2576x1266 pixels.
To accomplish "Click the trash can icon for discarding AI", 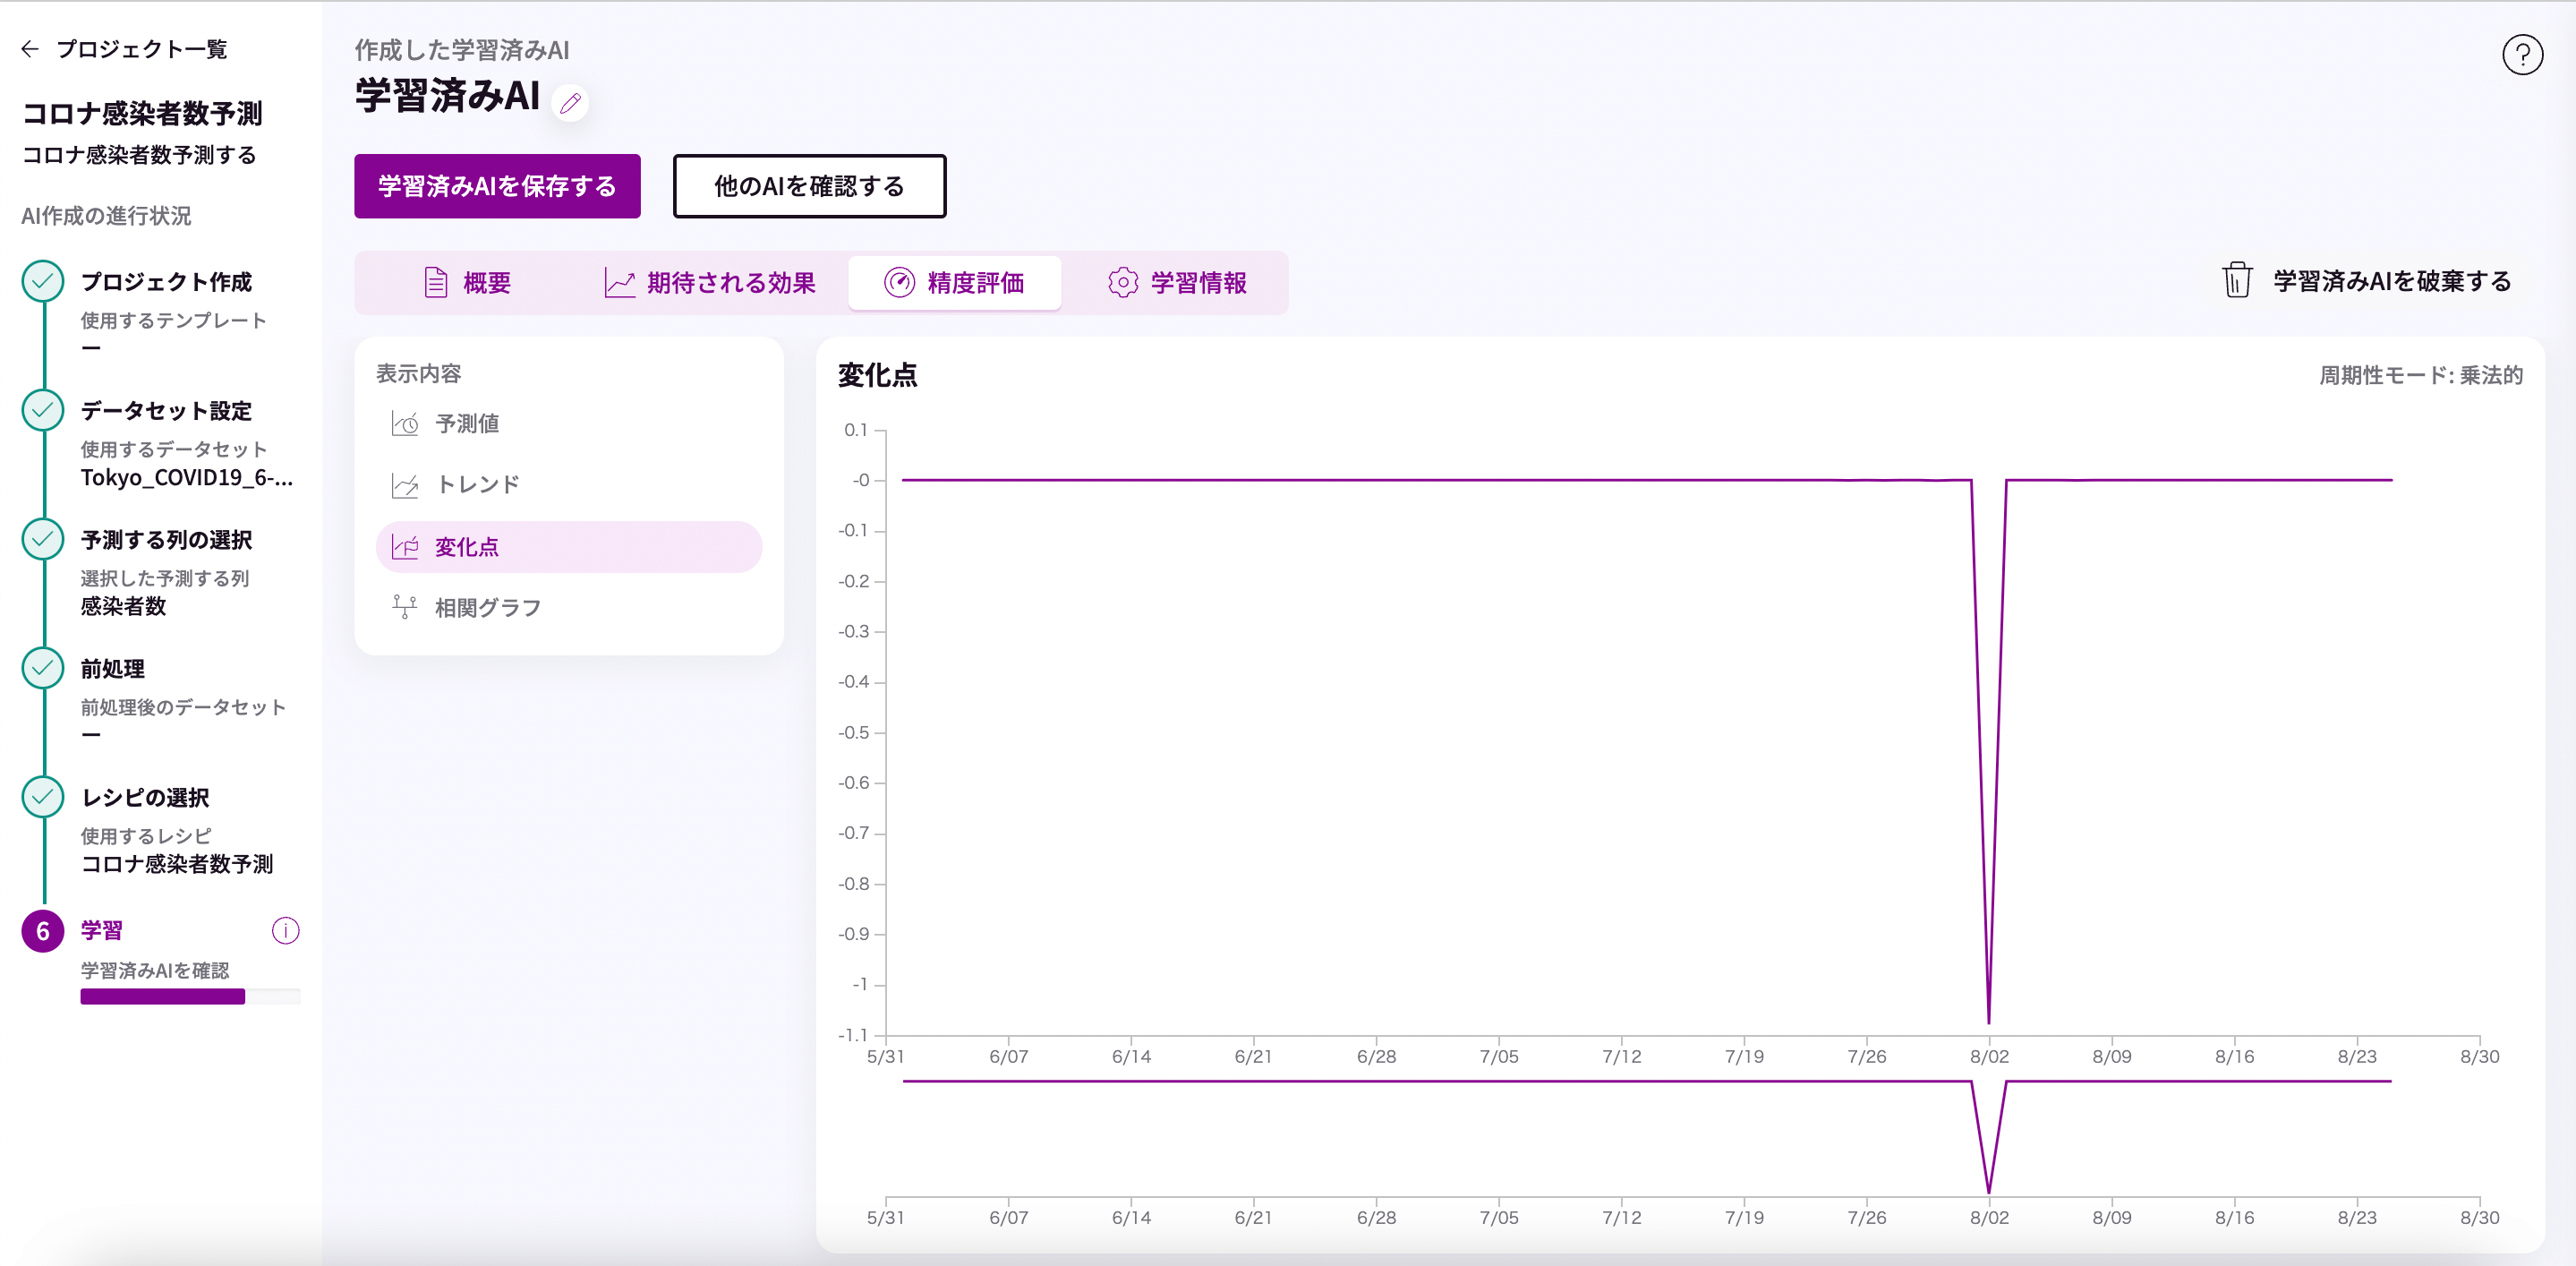I will pos(2237,281).
